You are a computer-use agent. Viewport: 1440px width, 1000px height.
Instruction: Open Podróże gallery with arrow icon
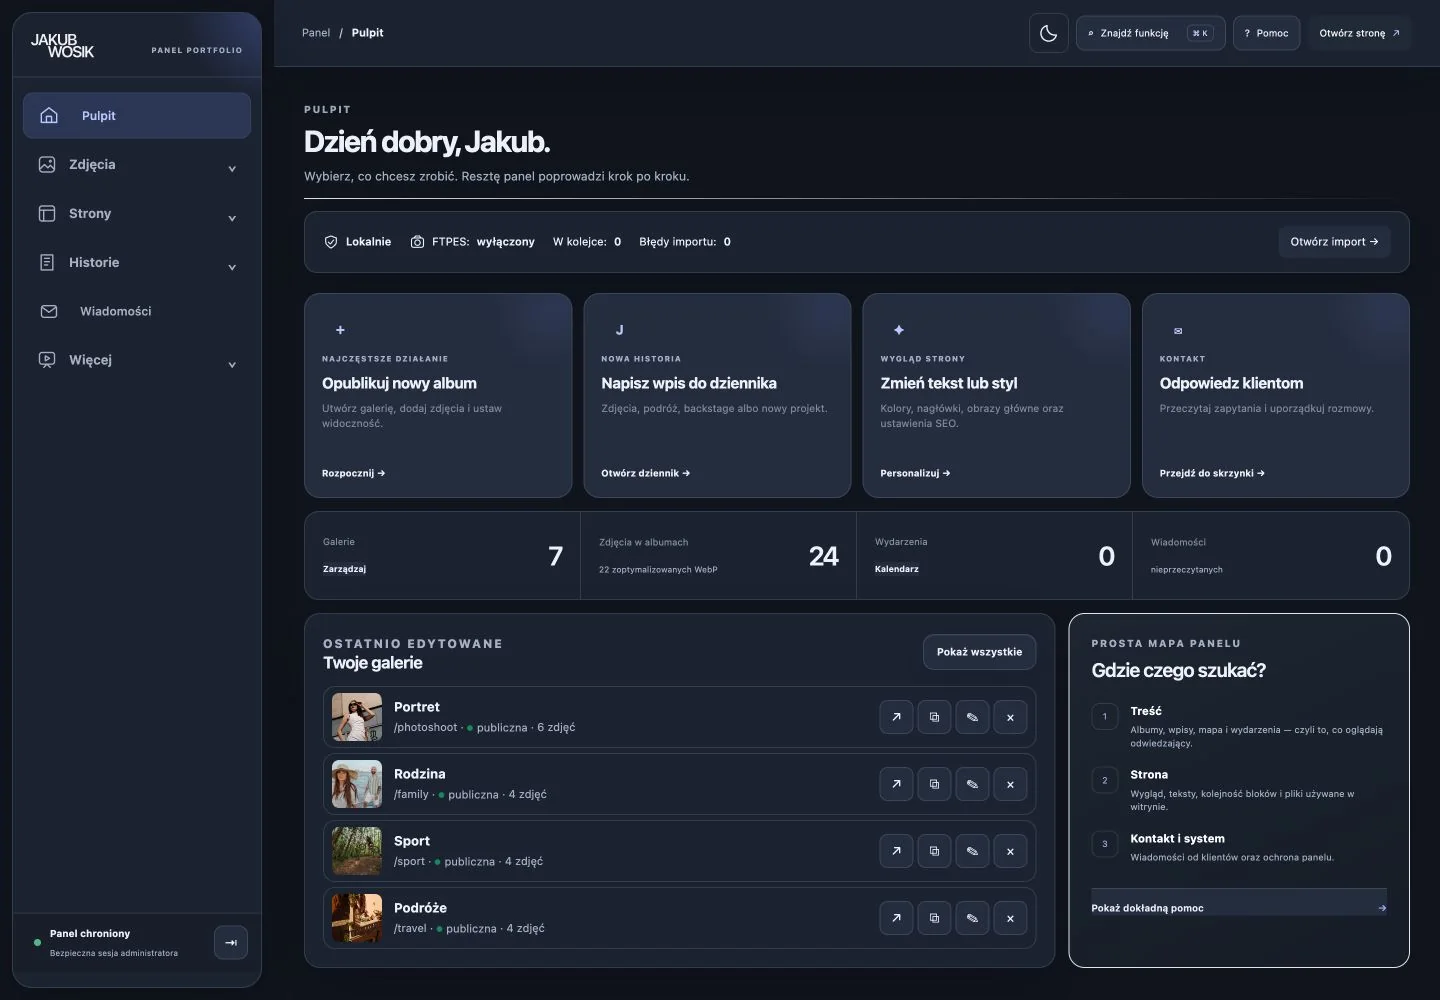coord(896,918)
